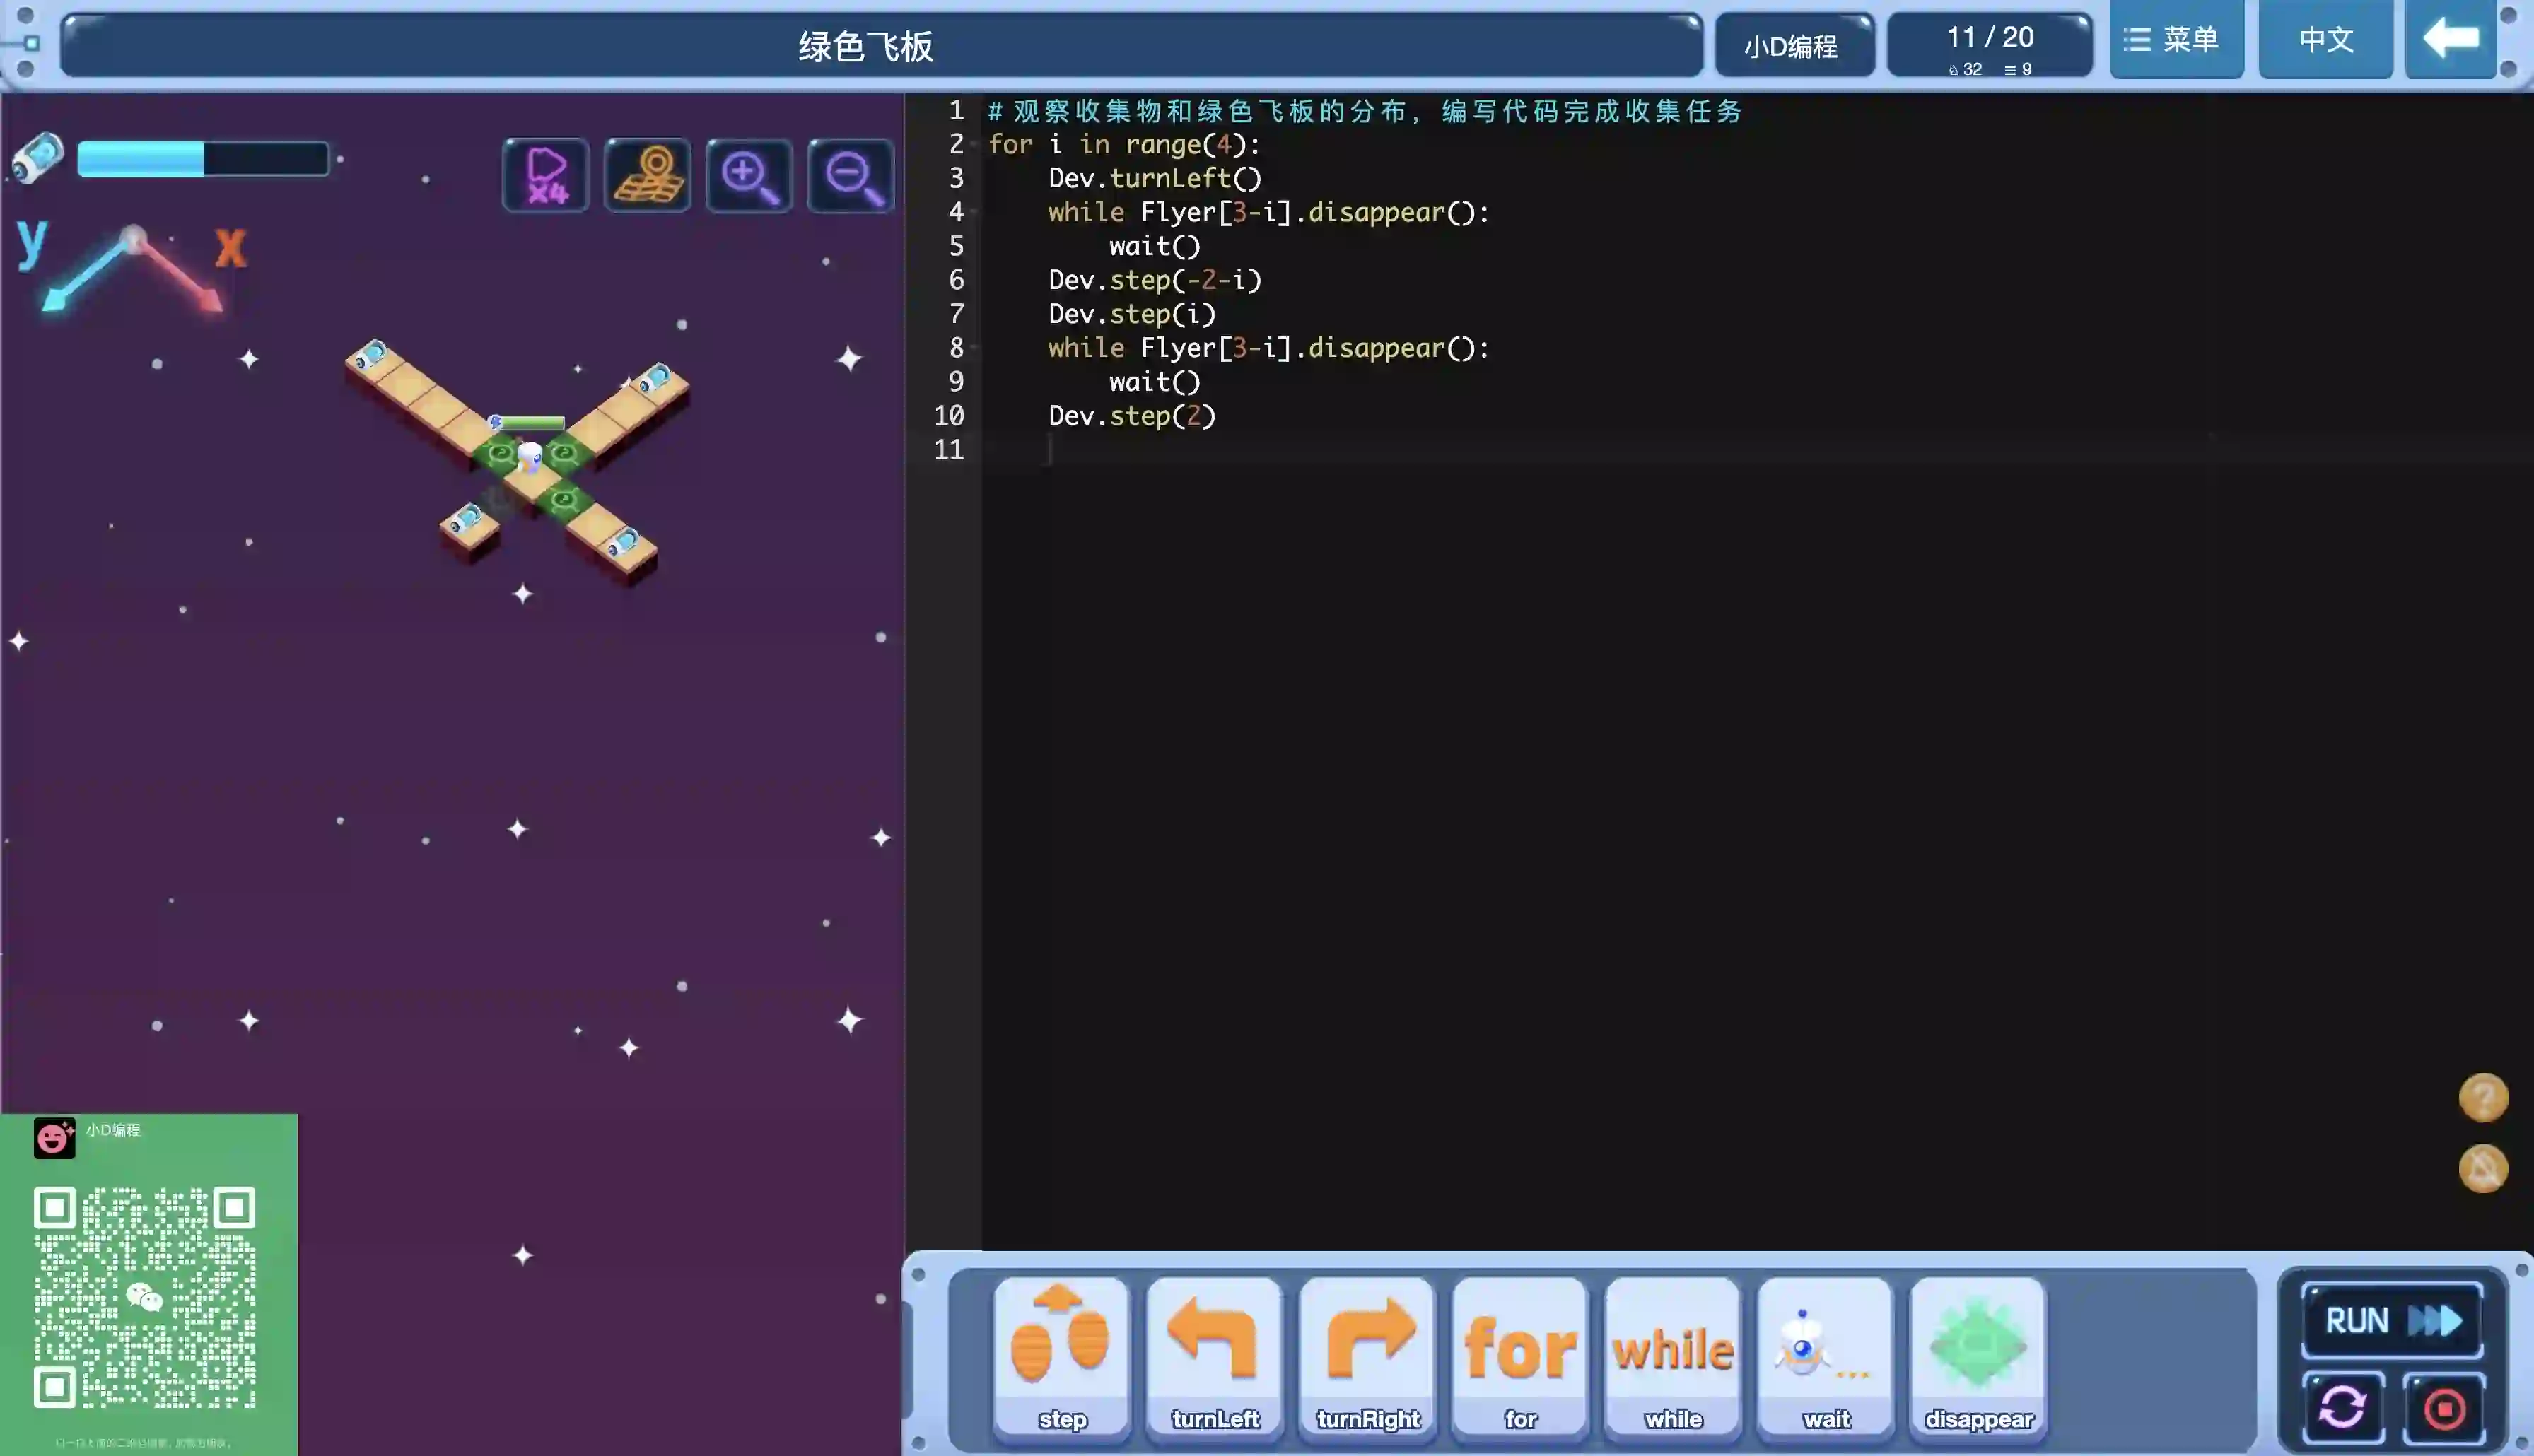This screenshot has height=1456, width=2534.
Task: Zoom out of the game scene
Action: pos(851,176)
